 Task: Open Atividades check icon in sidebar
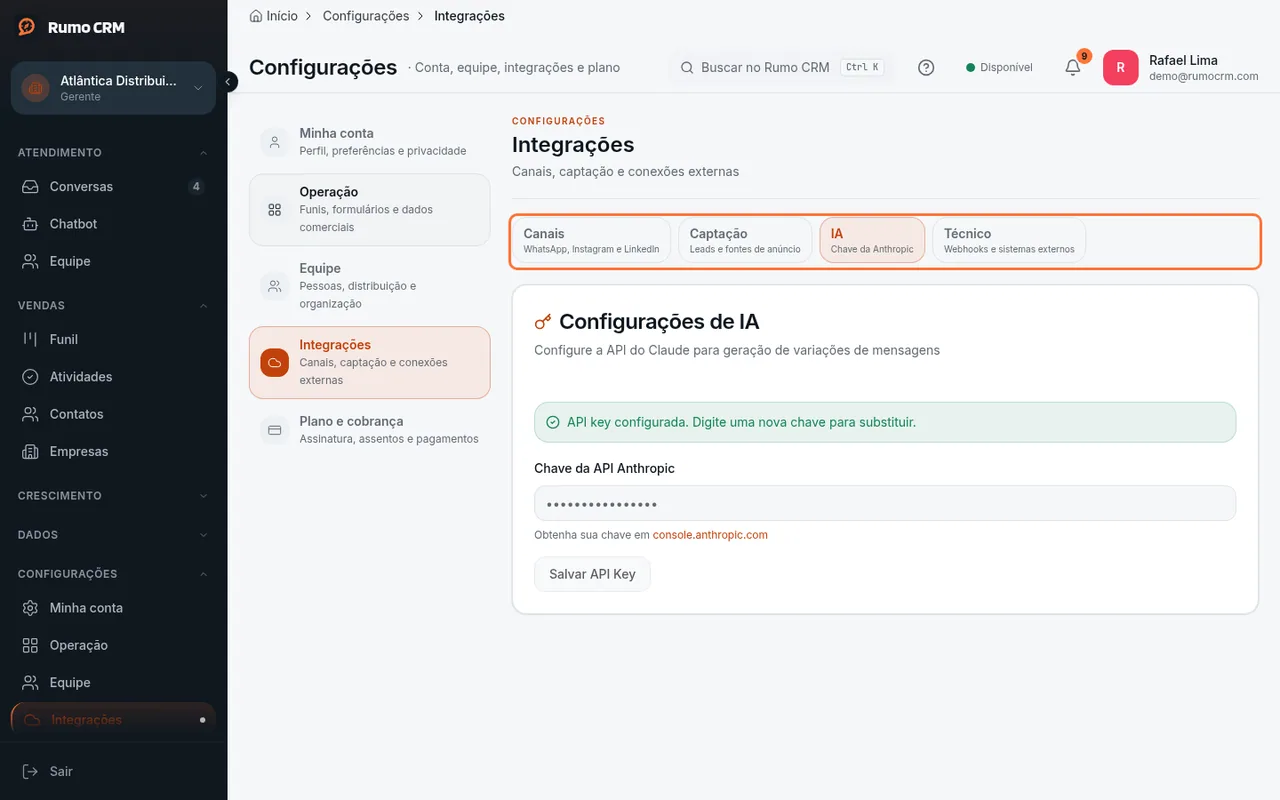click(31, 377)
